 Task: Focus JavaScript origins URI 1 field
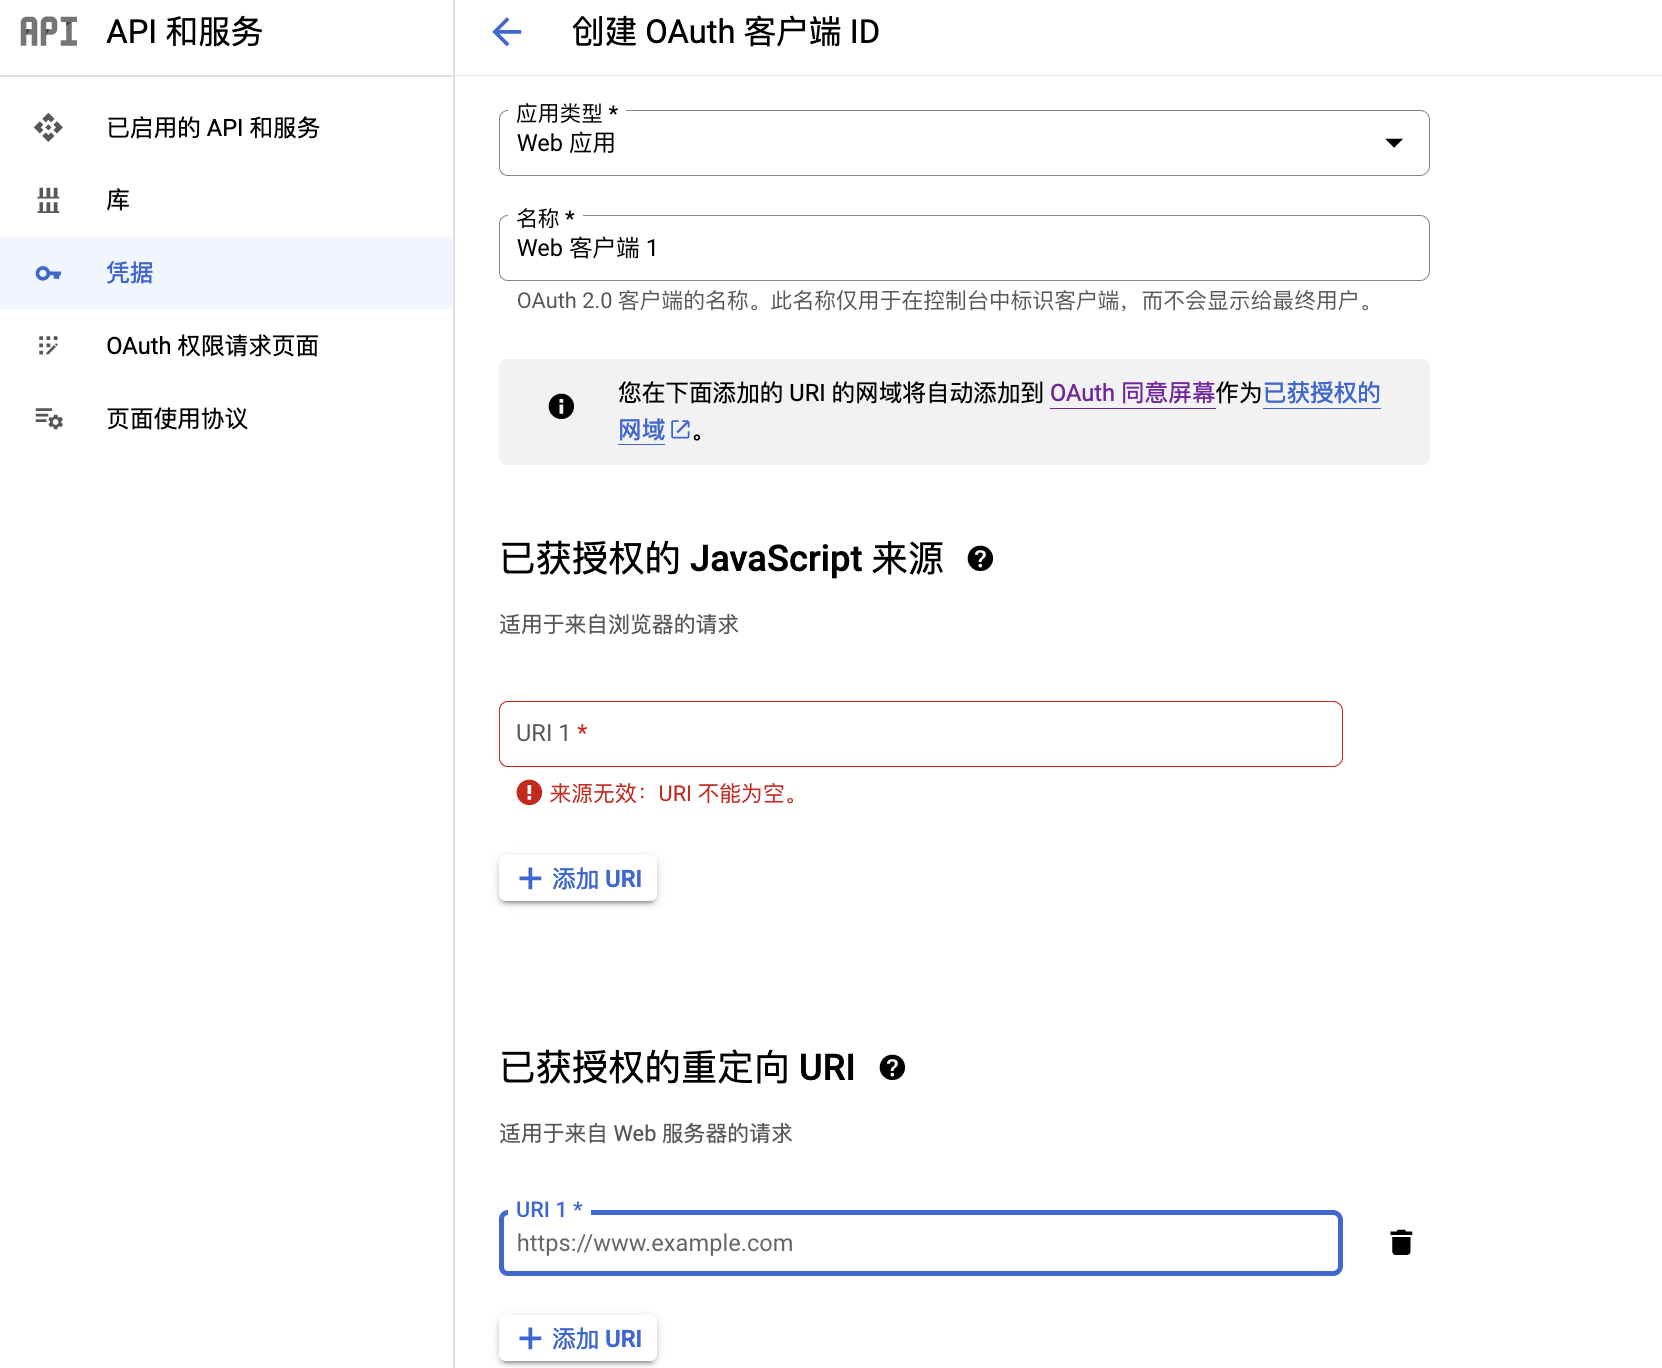pos(920,734)
